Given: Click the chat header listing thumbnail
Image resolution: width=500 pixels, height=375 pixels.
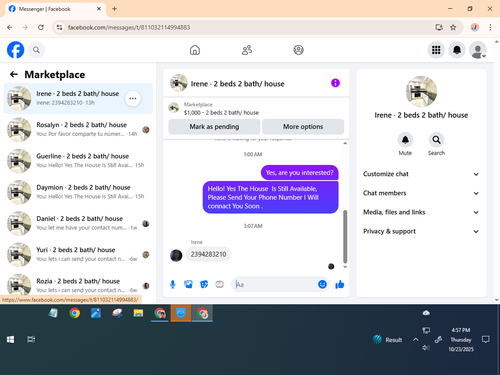Looking at the screenshot, I should click(178, 83).
